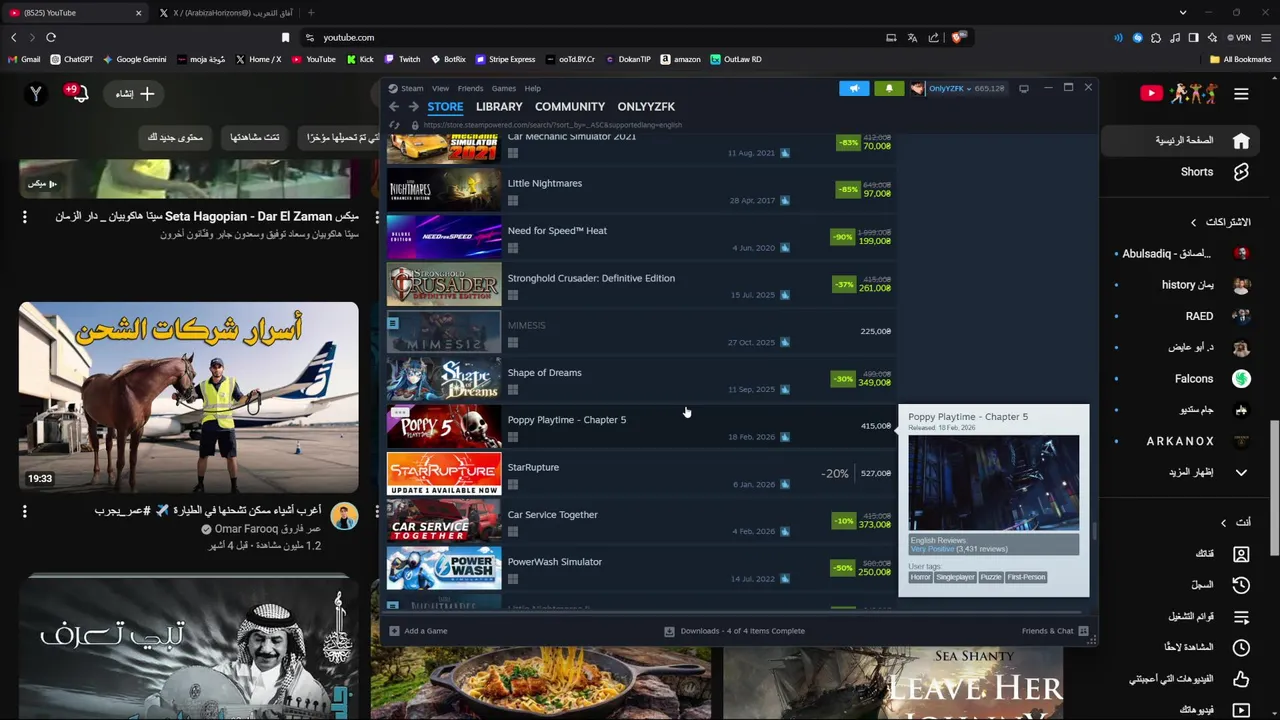
Task: Open PowerWash Simulator search result
Action: 640,569
